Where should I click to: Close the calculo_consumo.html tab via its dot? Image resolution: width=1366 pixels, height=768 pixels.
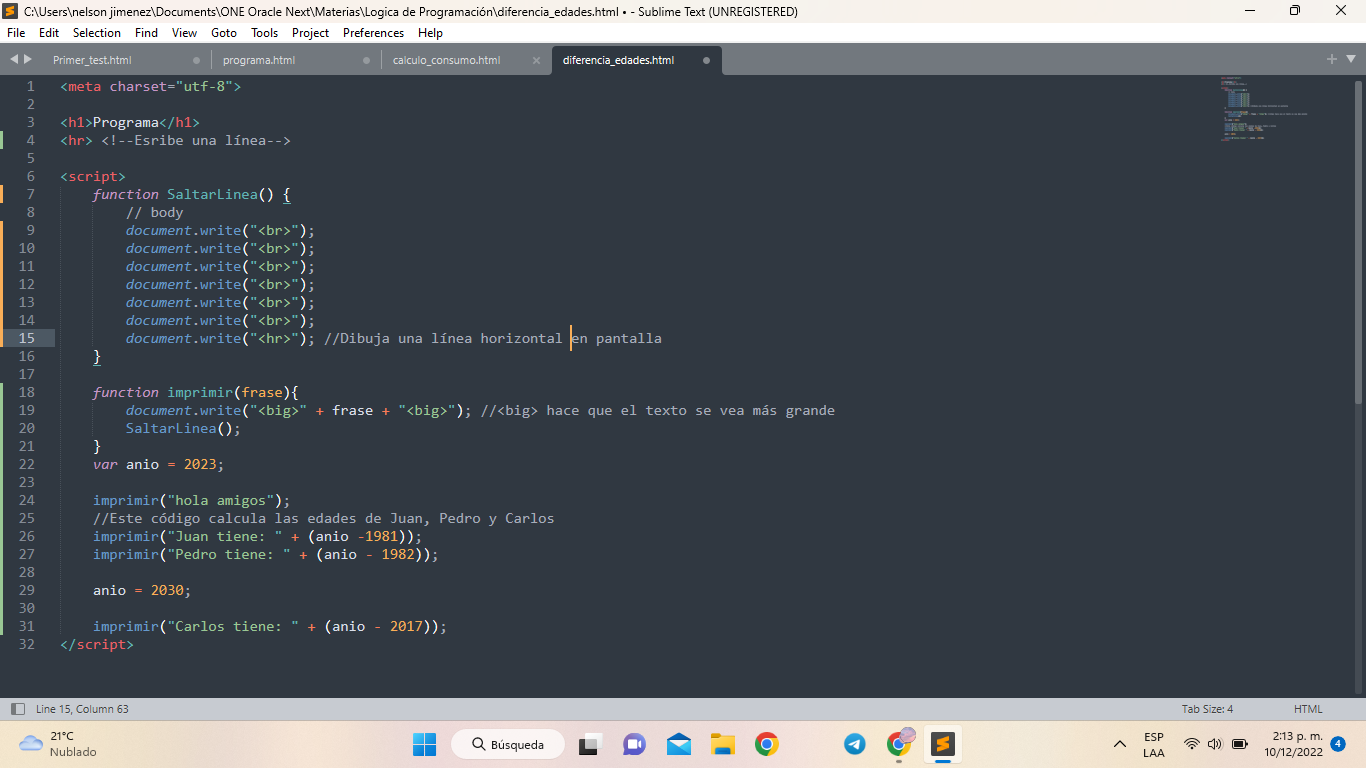pos(536,60)
